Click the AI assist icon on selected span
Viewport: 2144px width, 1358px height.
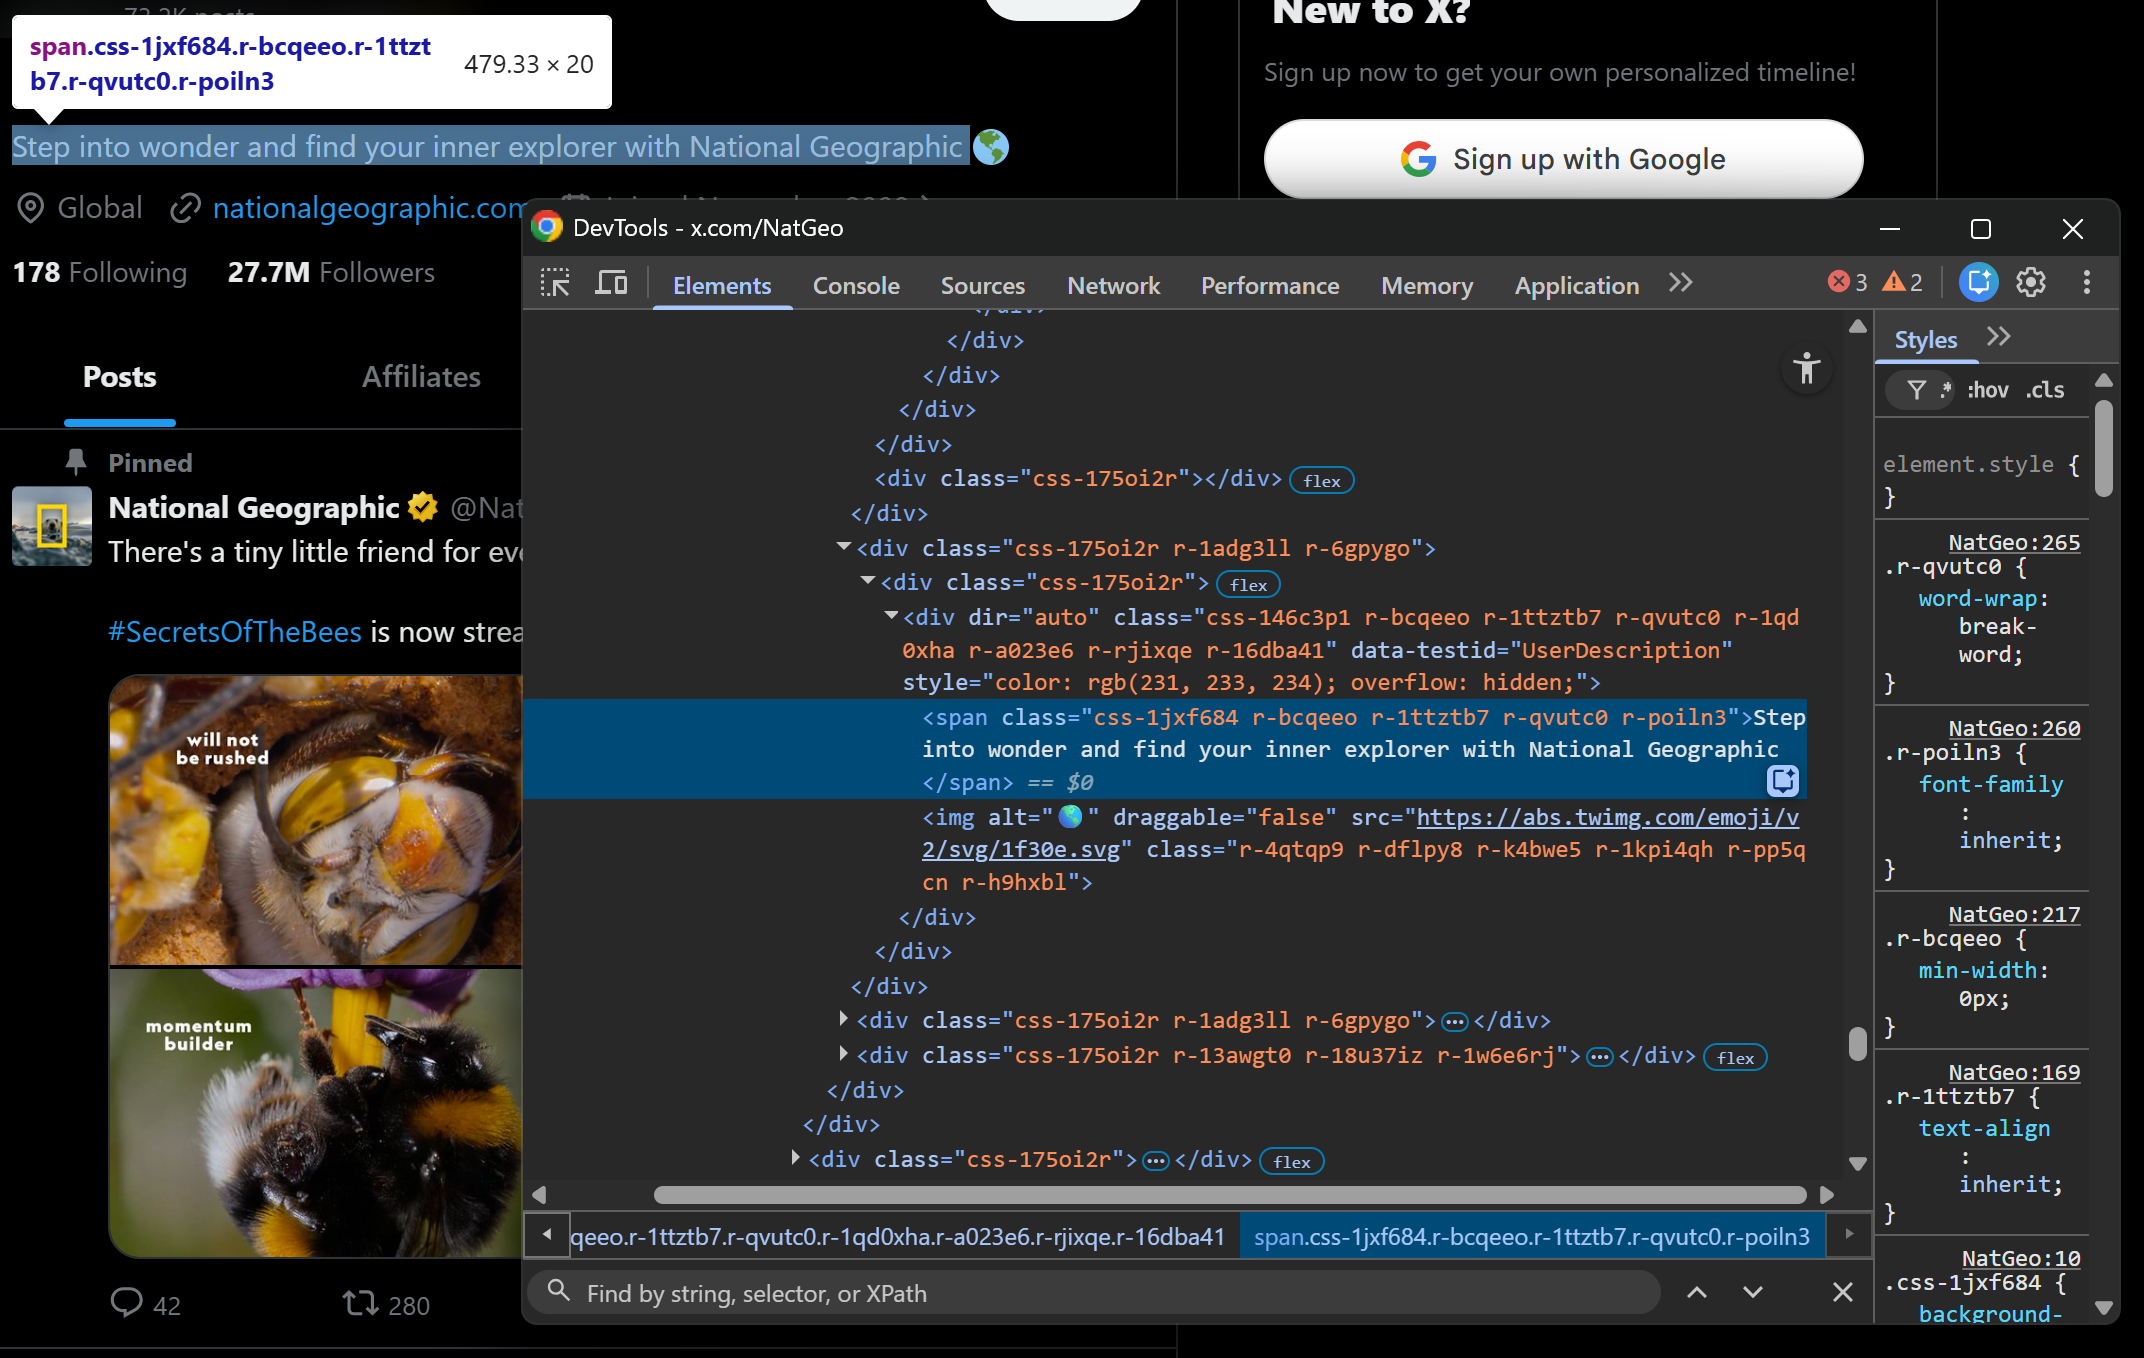point(1783,780)
